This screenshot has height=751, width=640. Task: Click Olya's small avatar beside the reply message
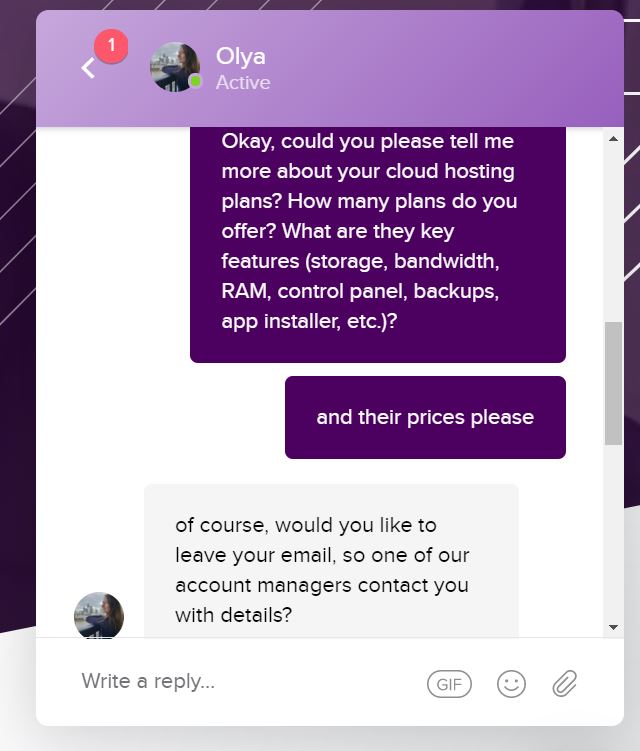(99, 615)
